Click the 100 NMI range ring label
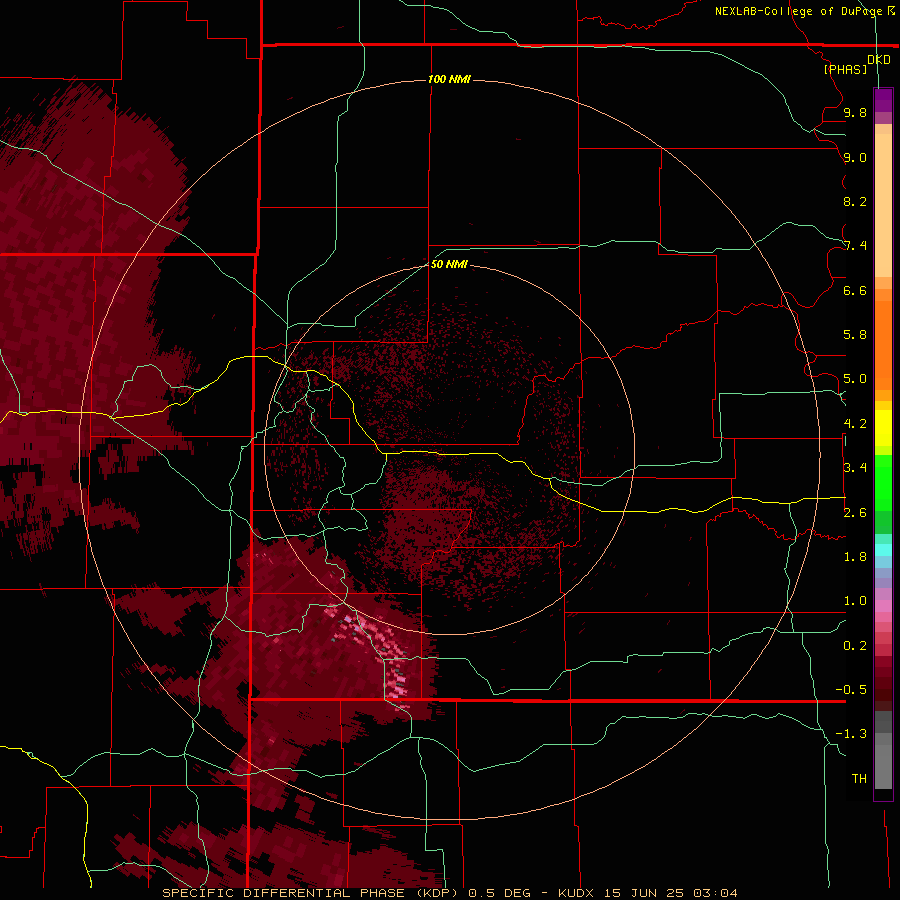 pos(449,79)
